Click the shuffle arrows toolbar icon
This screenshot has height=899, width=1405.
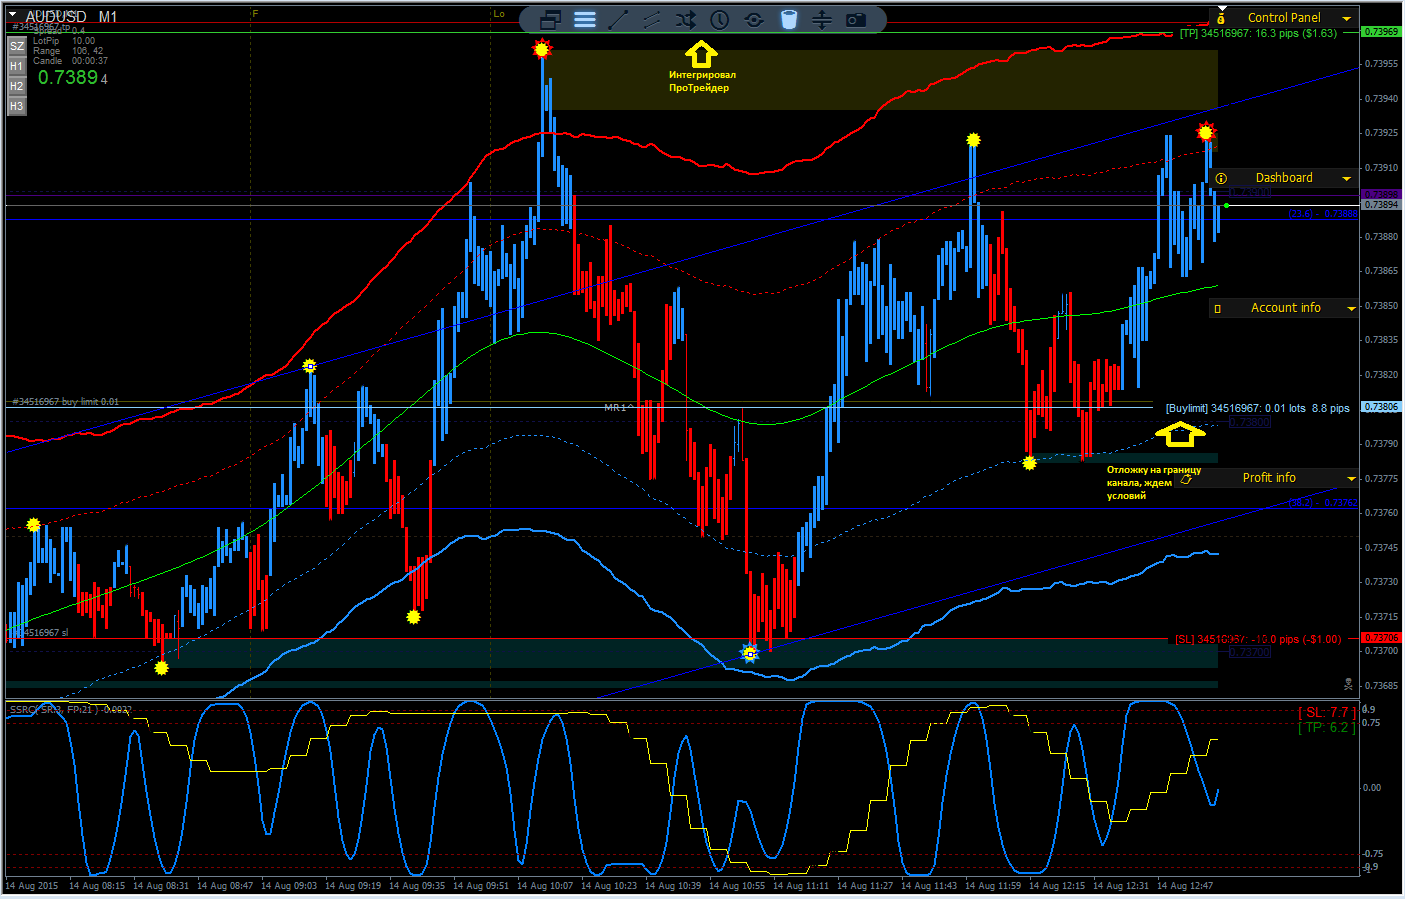coord(685,19)
